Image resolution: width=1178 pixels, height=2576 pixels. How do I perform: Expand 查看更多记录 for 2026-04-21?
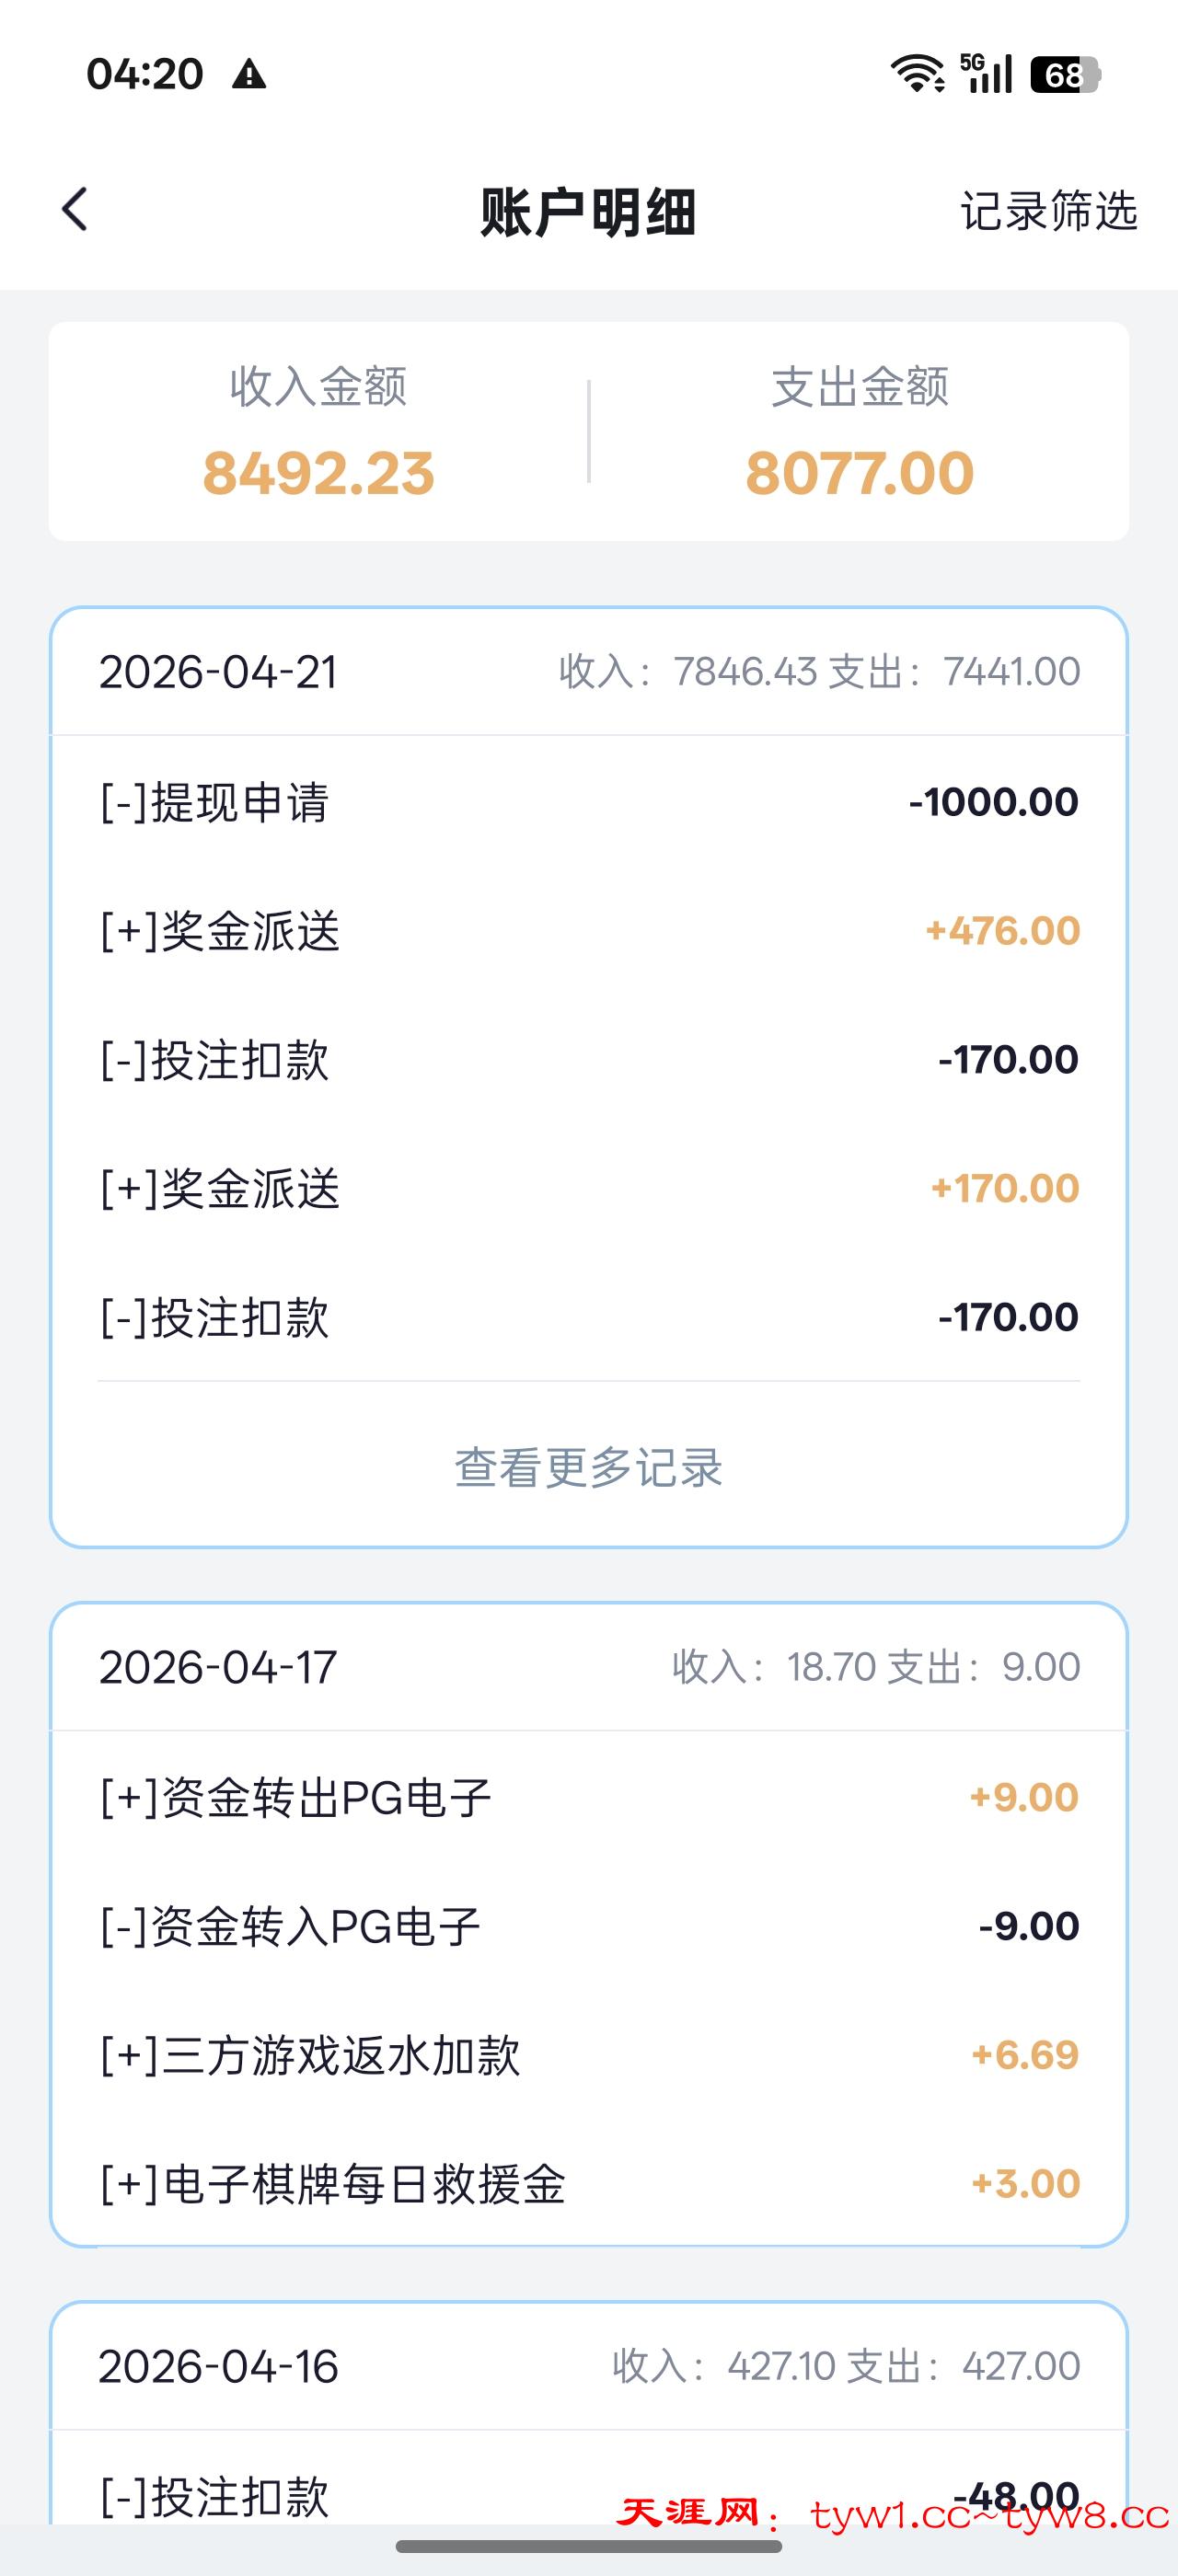click(x=588, y=1467)
